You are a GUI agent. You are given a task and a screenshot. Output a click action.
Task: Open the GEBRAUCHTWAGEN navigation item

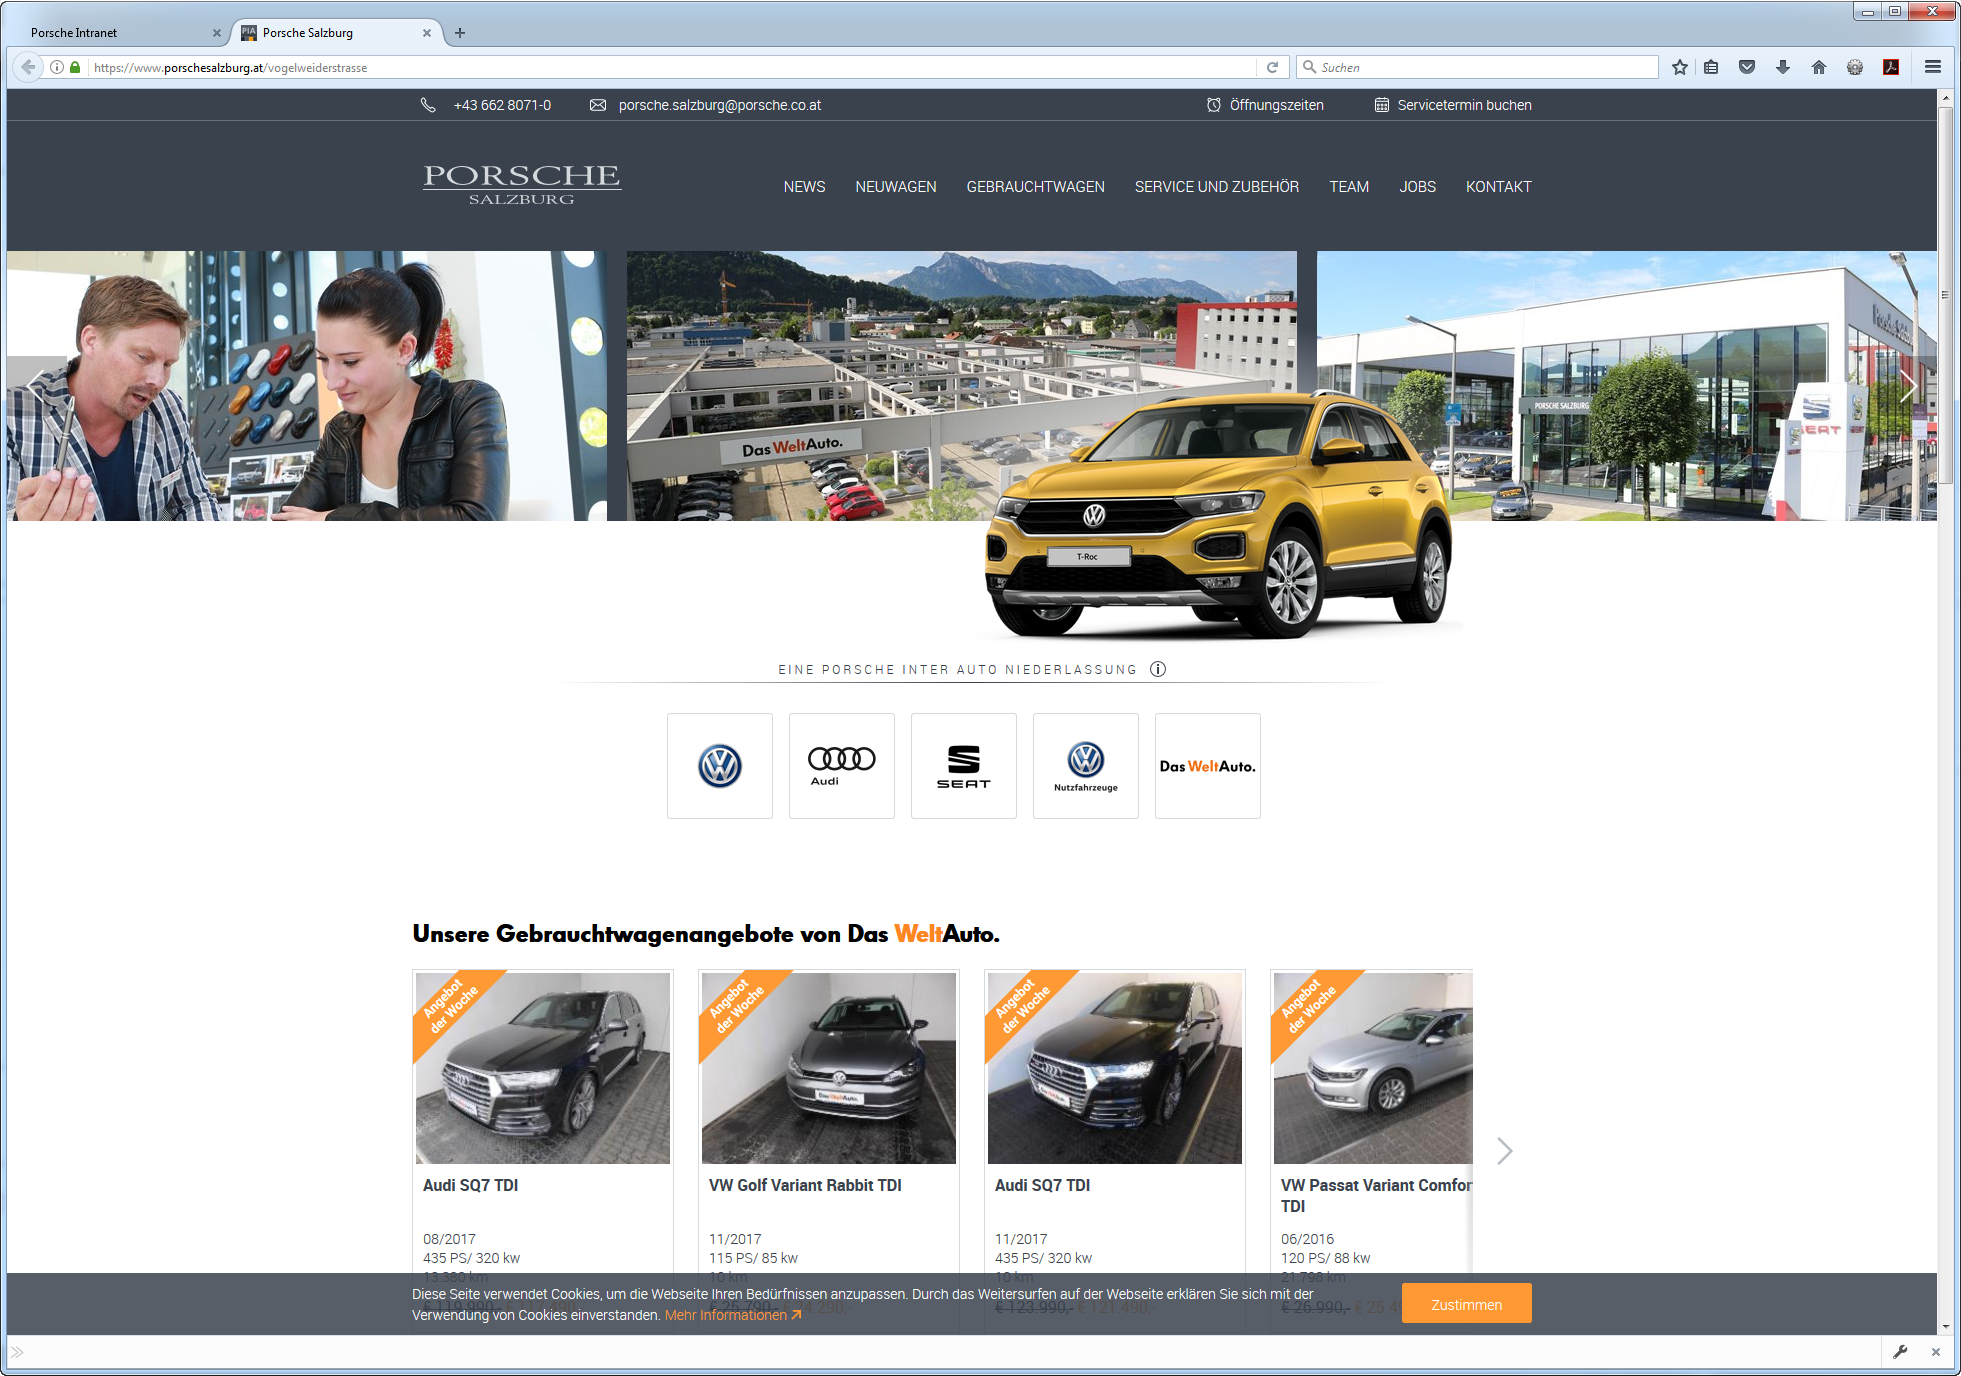[1035, 186]
